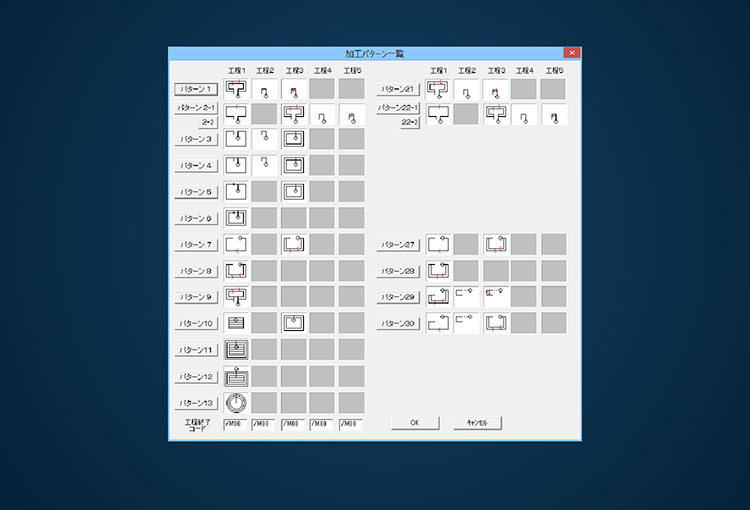750x510 pixels.
Task: Click the パターン30 工程3 diagram icon
Action: click(x=496, y=323)
